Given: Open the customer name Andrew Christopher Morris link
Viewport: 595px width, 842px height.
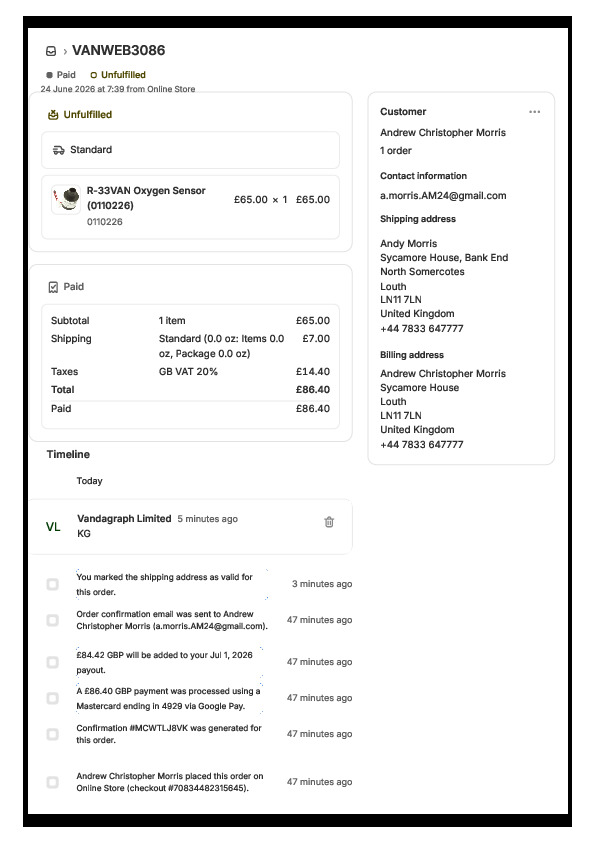Looking at the screenshot, I should pos(443,133).
